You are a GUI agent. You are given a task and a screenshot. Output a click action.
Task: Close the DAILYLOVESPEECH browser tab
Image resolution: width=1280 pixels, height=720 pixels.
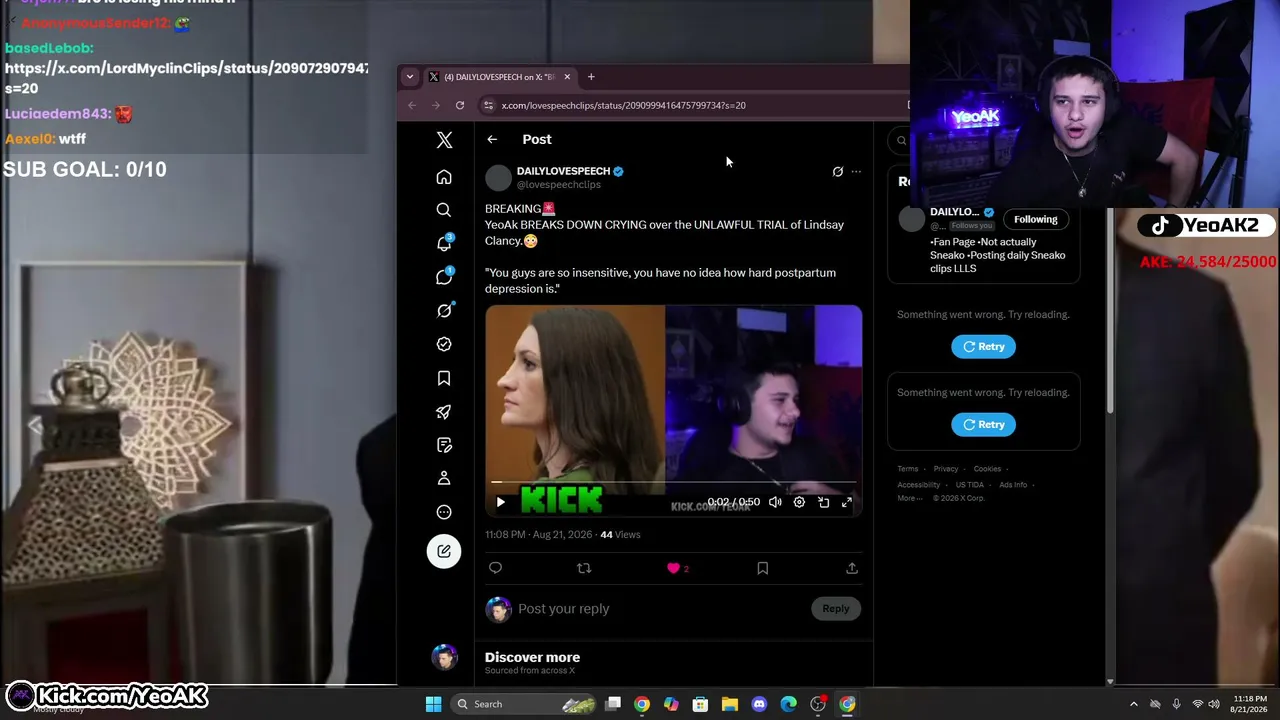click(x=567, y=77)
